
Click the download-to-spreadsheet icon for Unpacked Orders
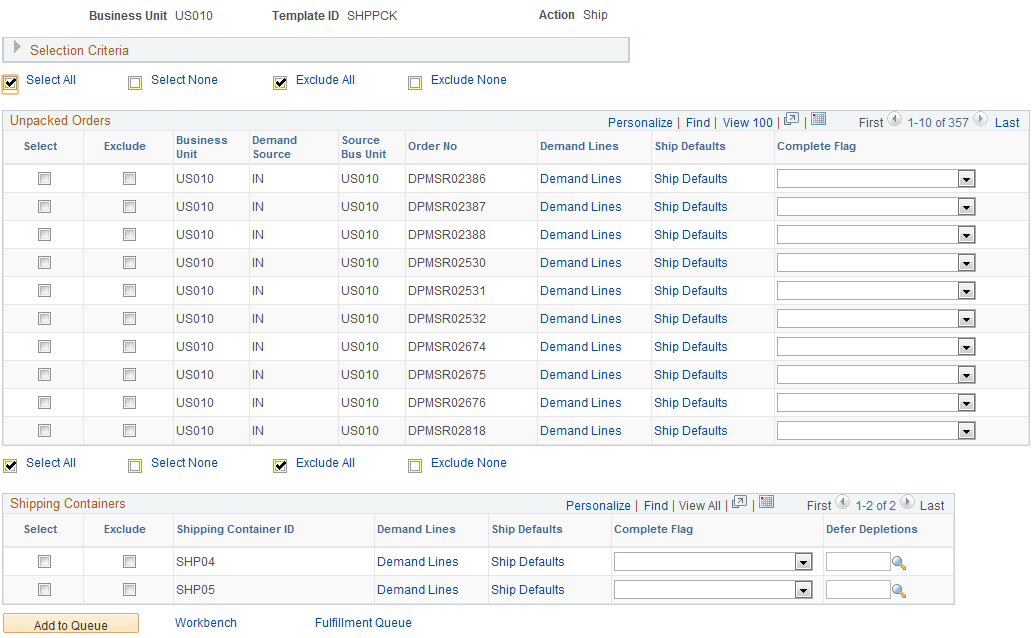click(x=818, y=121)
